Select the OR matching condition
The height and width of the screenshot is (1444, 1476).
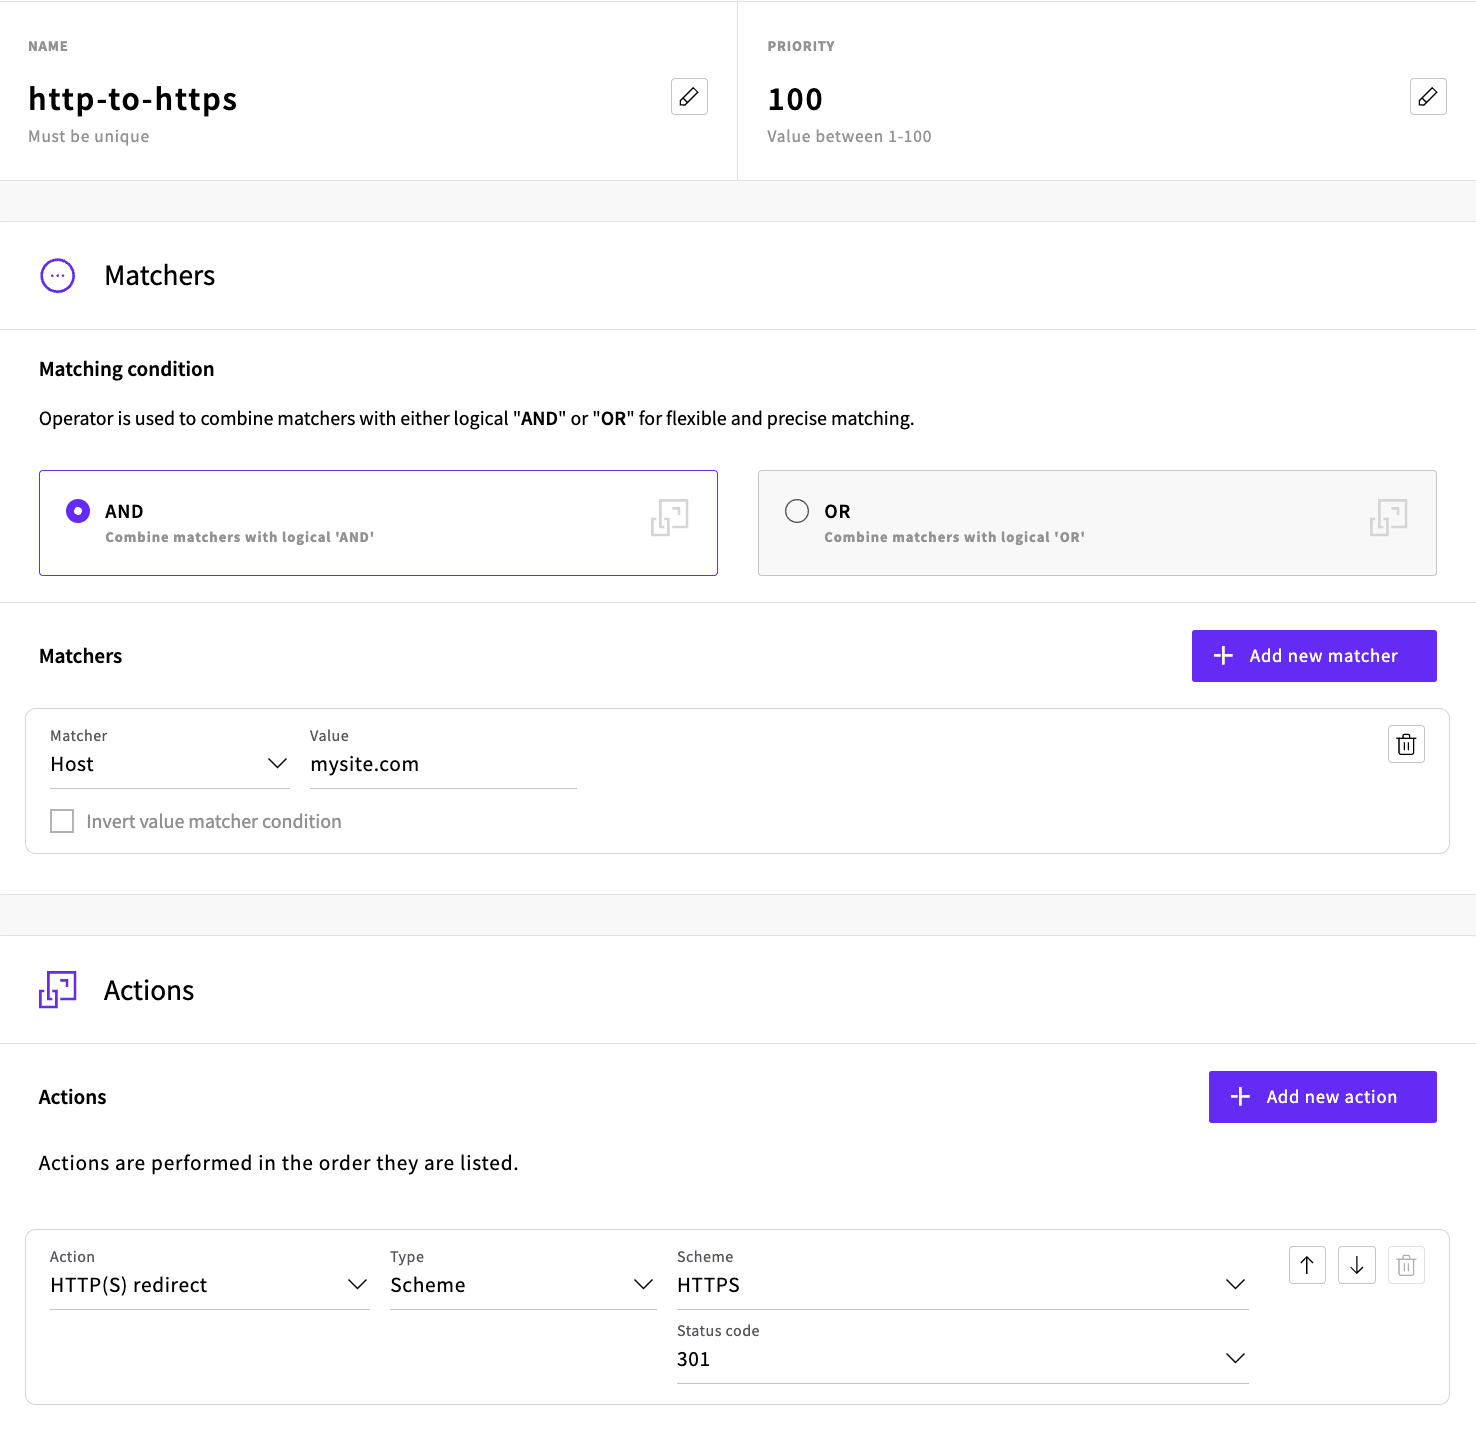(797, 511)
